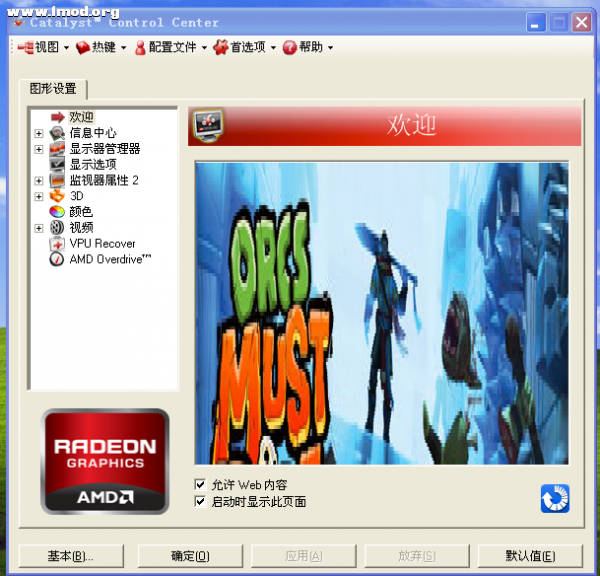Click the 视图 (View) toolbar icon
The height and width of the screenshot is (576, 600).
(26, 47)
